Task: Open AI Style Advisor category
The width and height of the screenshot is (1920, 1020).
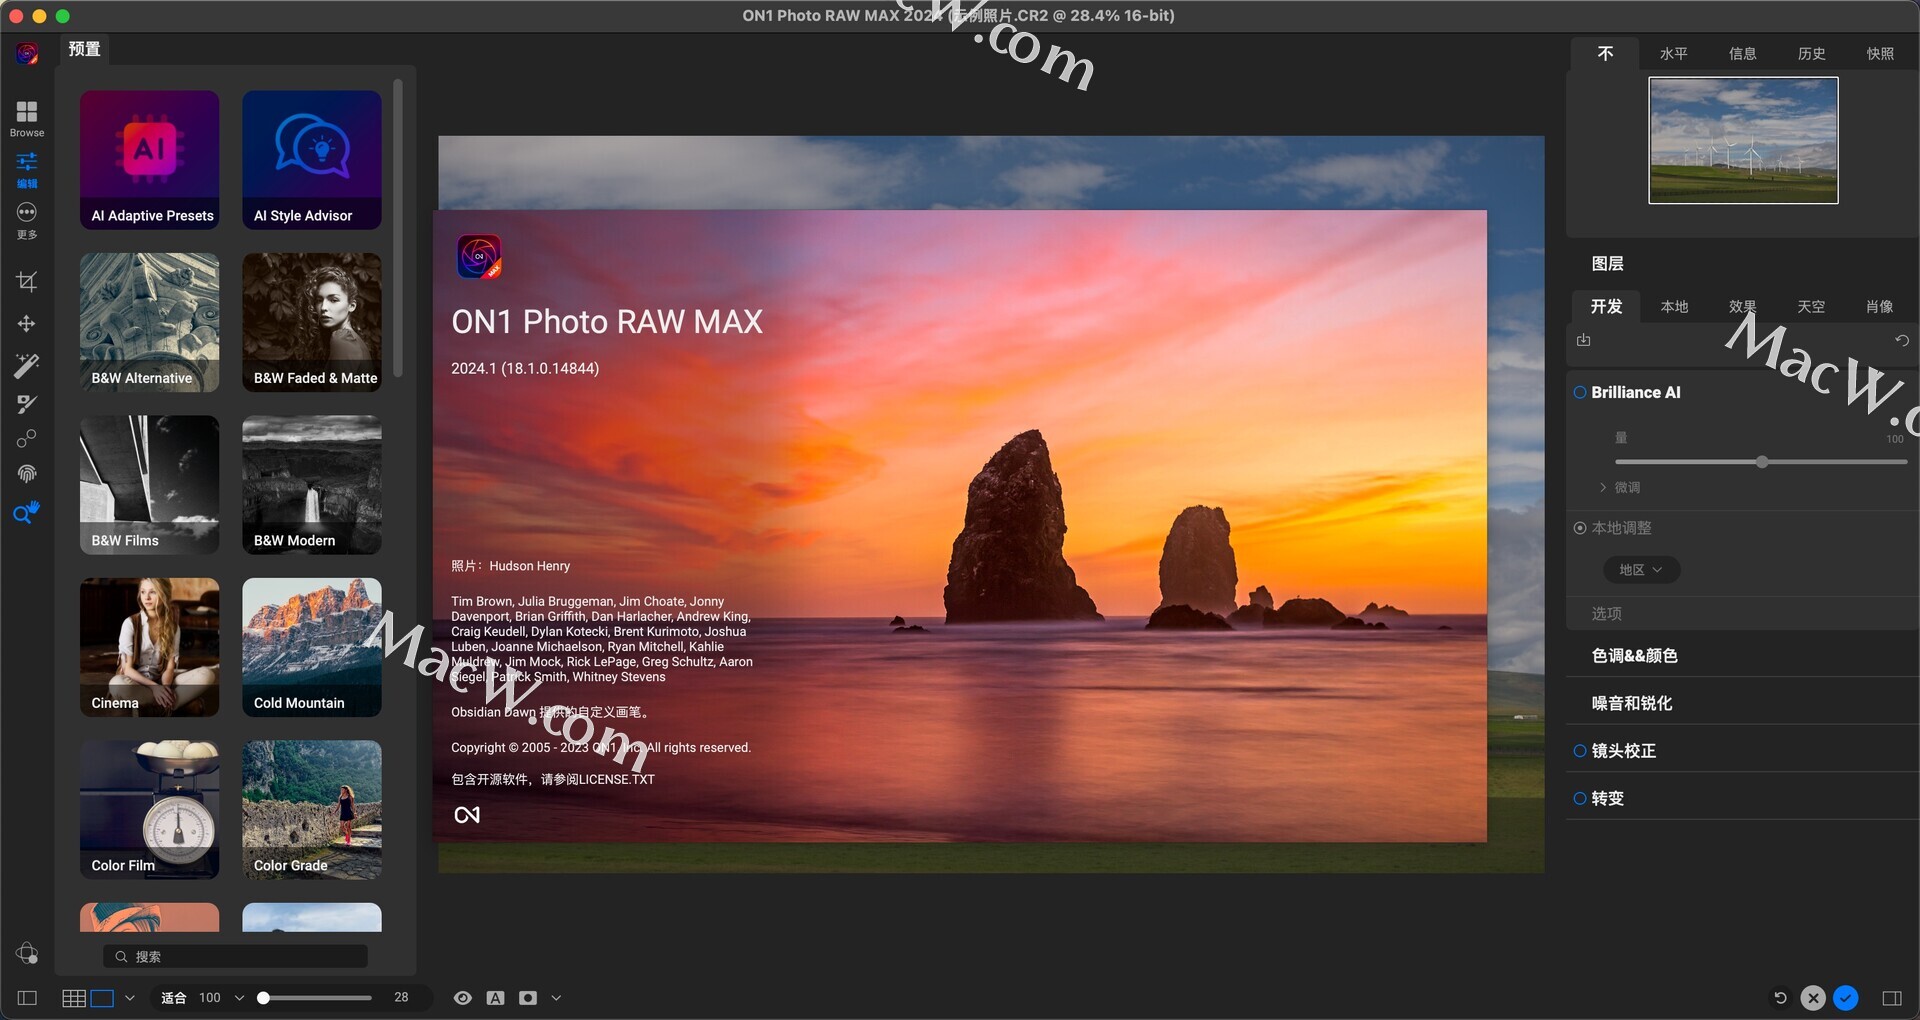Action: 312,160
